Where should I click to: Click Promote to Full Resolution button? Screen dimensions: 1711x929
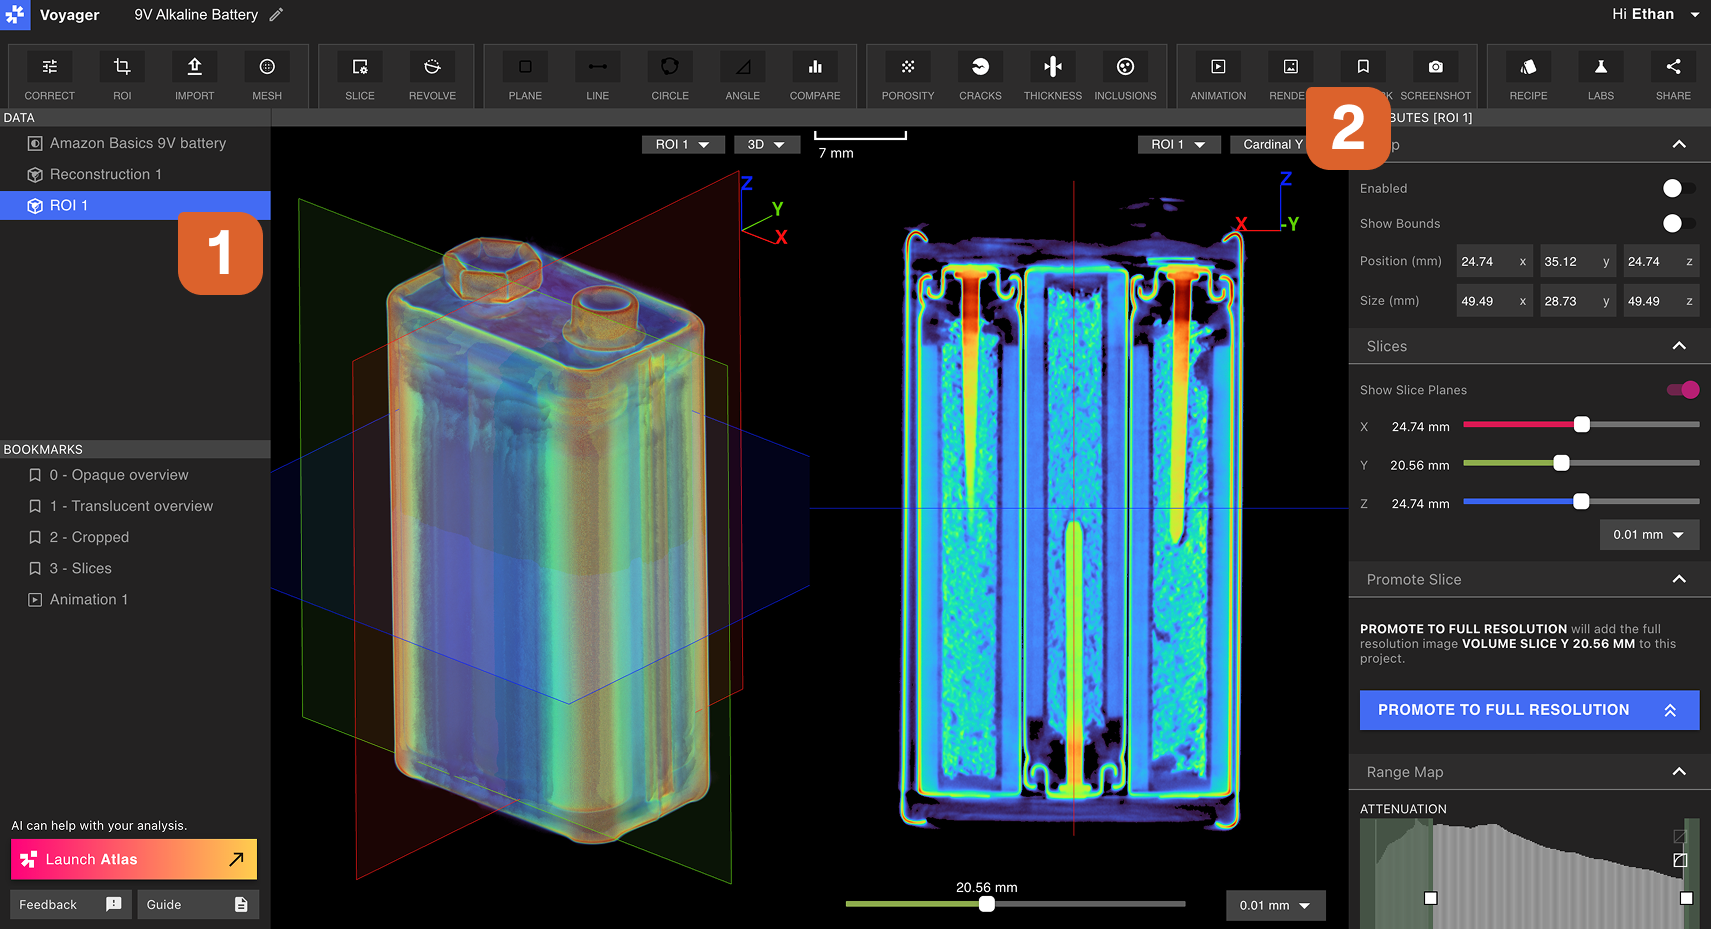pyautogui.click(x=1528, y=710)
